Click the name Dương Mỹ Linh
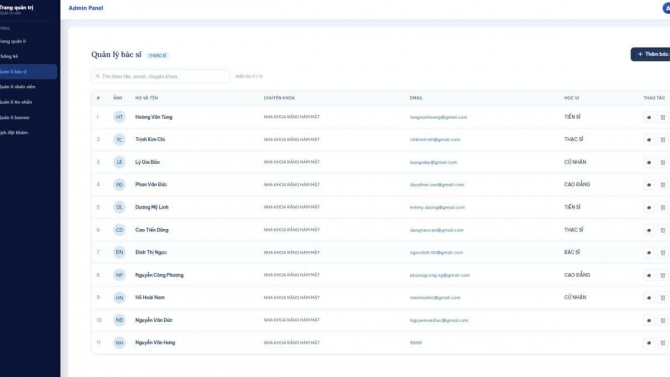670x377 pixels. 152,207
